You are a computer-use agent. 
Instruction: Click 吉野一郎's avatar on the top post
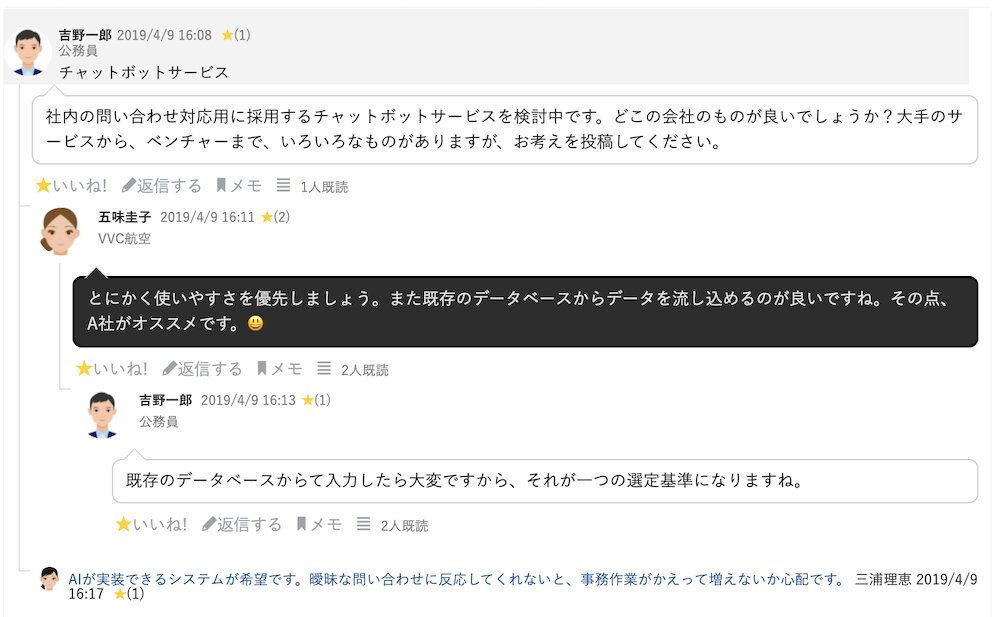pyautogui.click(x=28, y=51)
